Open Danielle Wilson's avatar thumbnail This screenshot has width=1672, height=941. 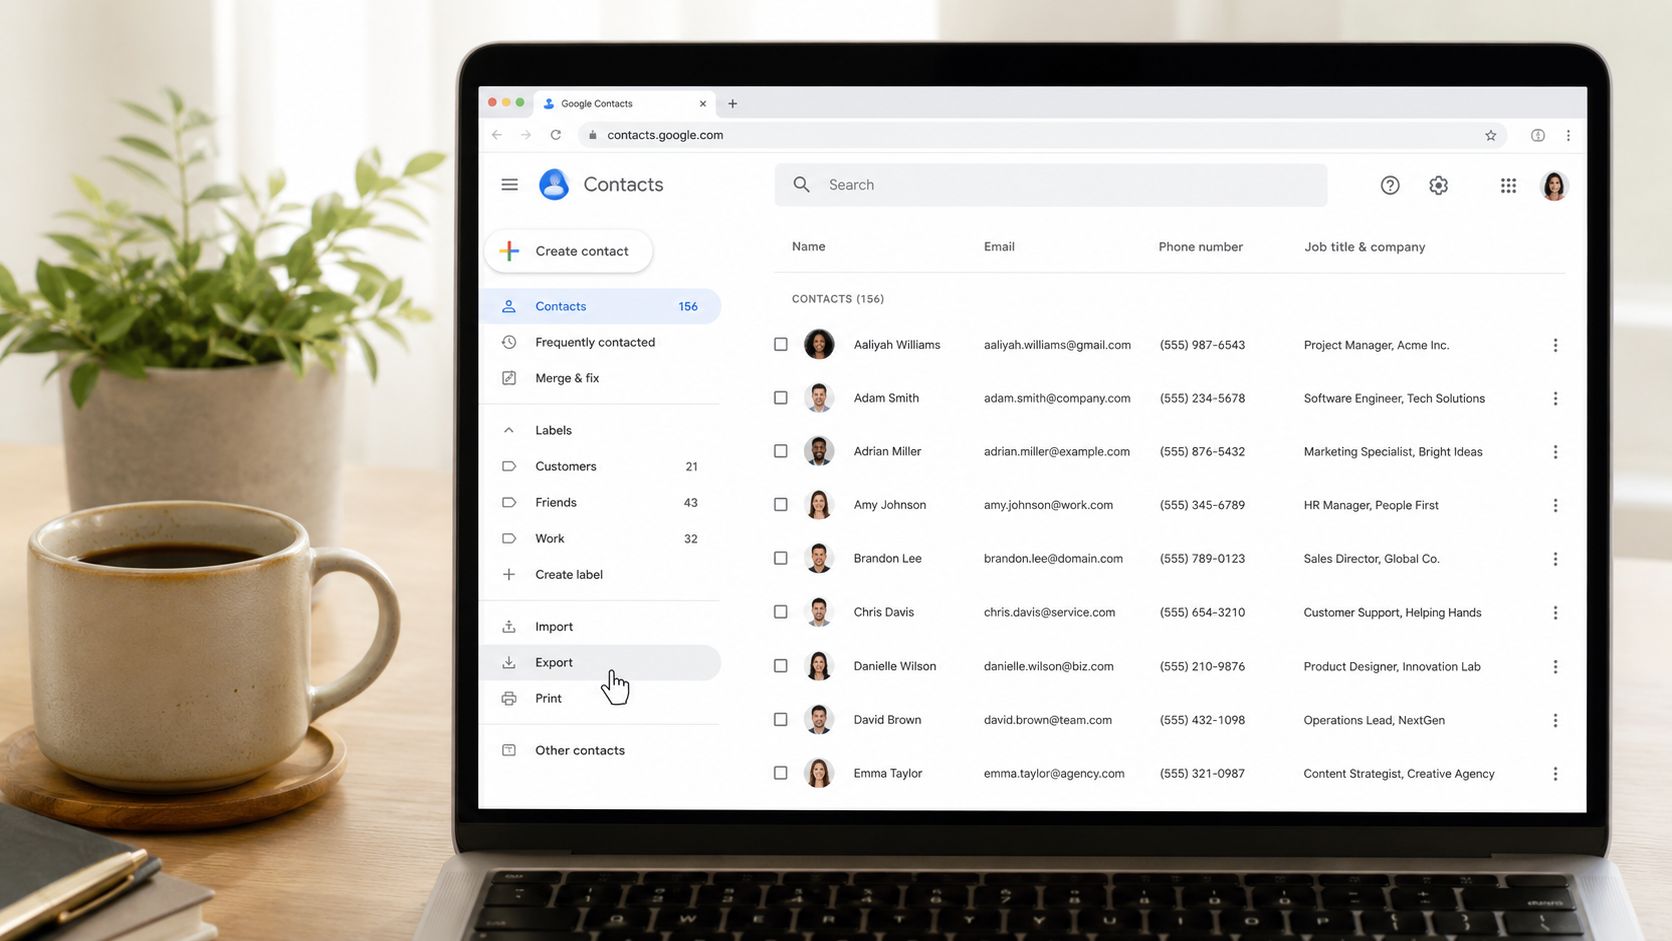(x=819, y=666)
